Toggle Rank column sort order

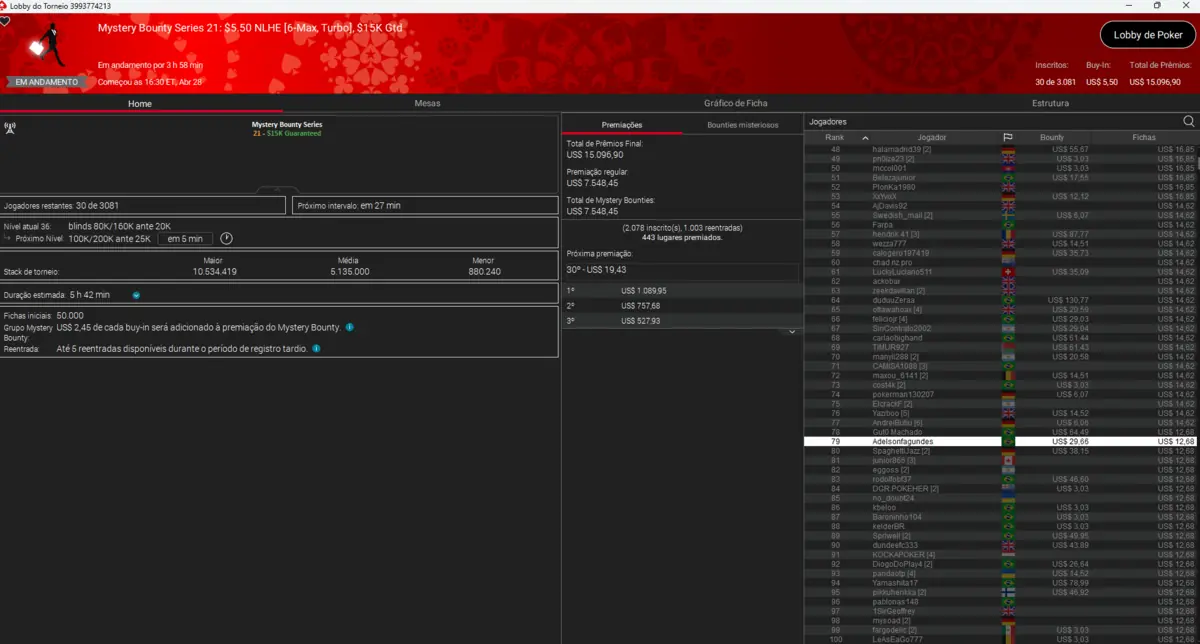point(865,137)
